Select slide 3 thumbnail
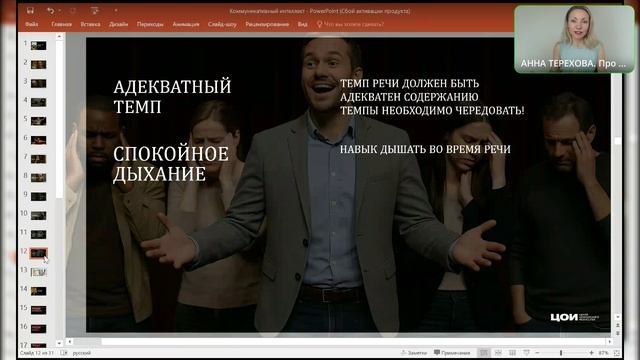This screenshot has height=360, width=640. (38, 83)
